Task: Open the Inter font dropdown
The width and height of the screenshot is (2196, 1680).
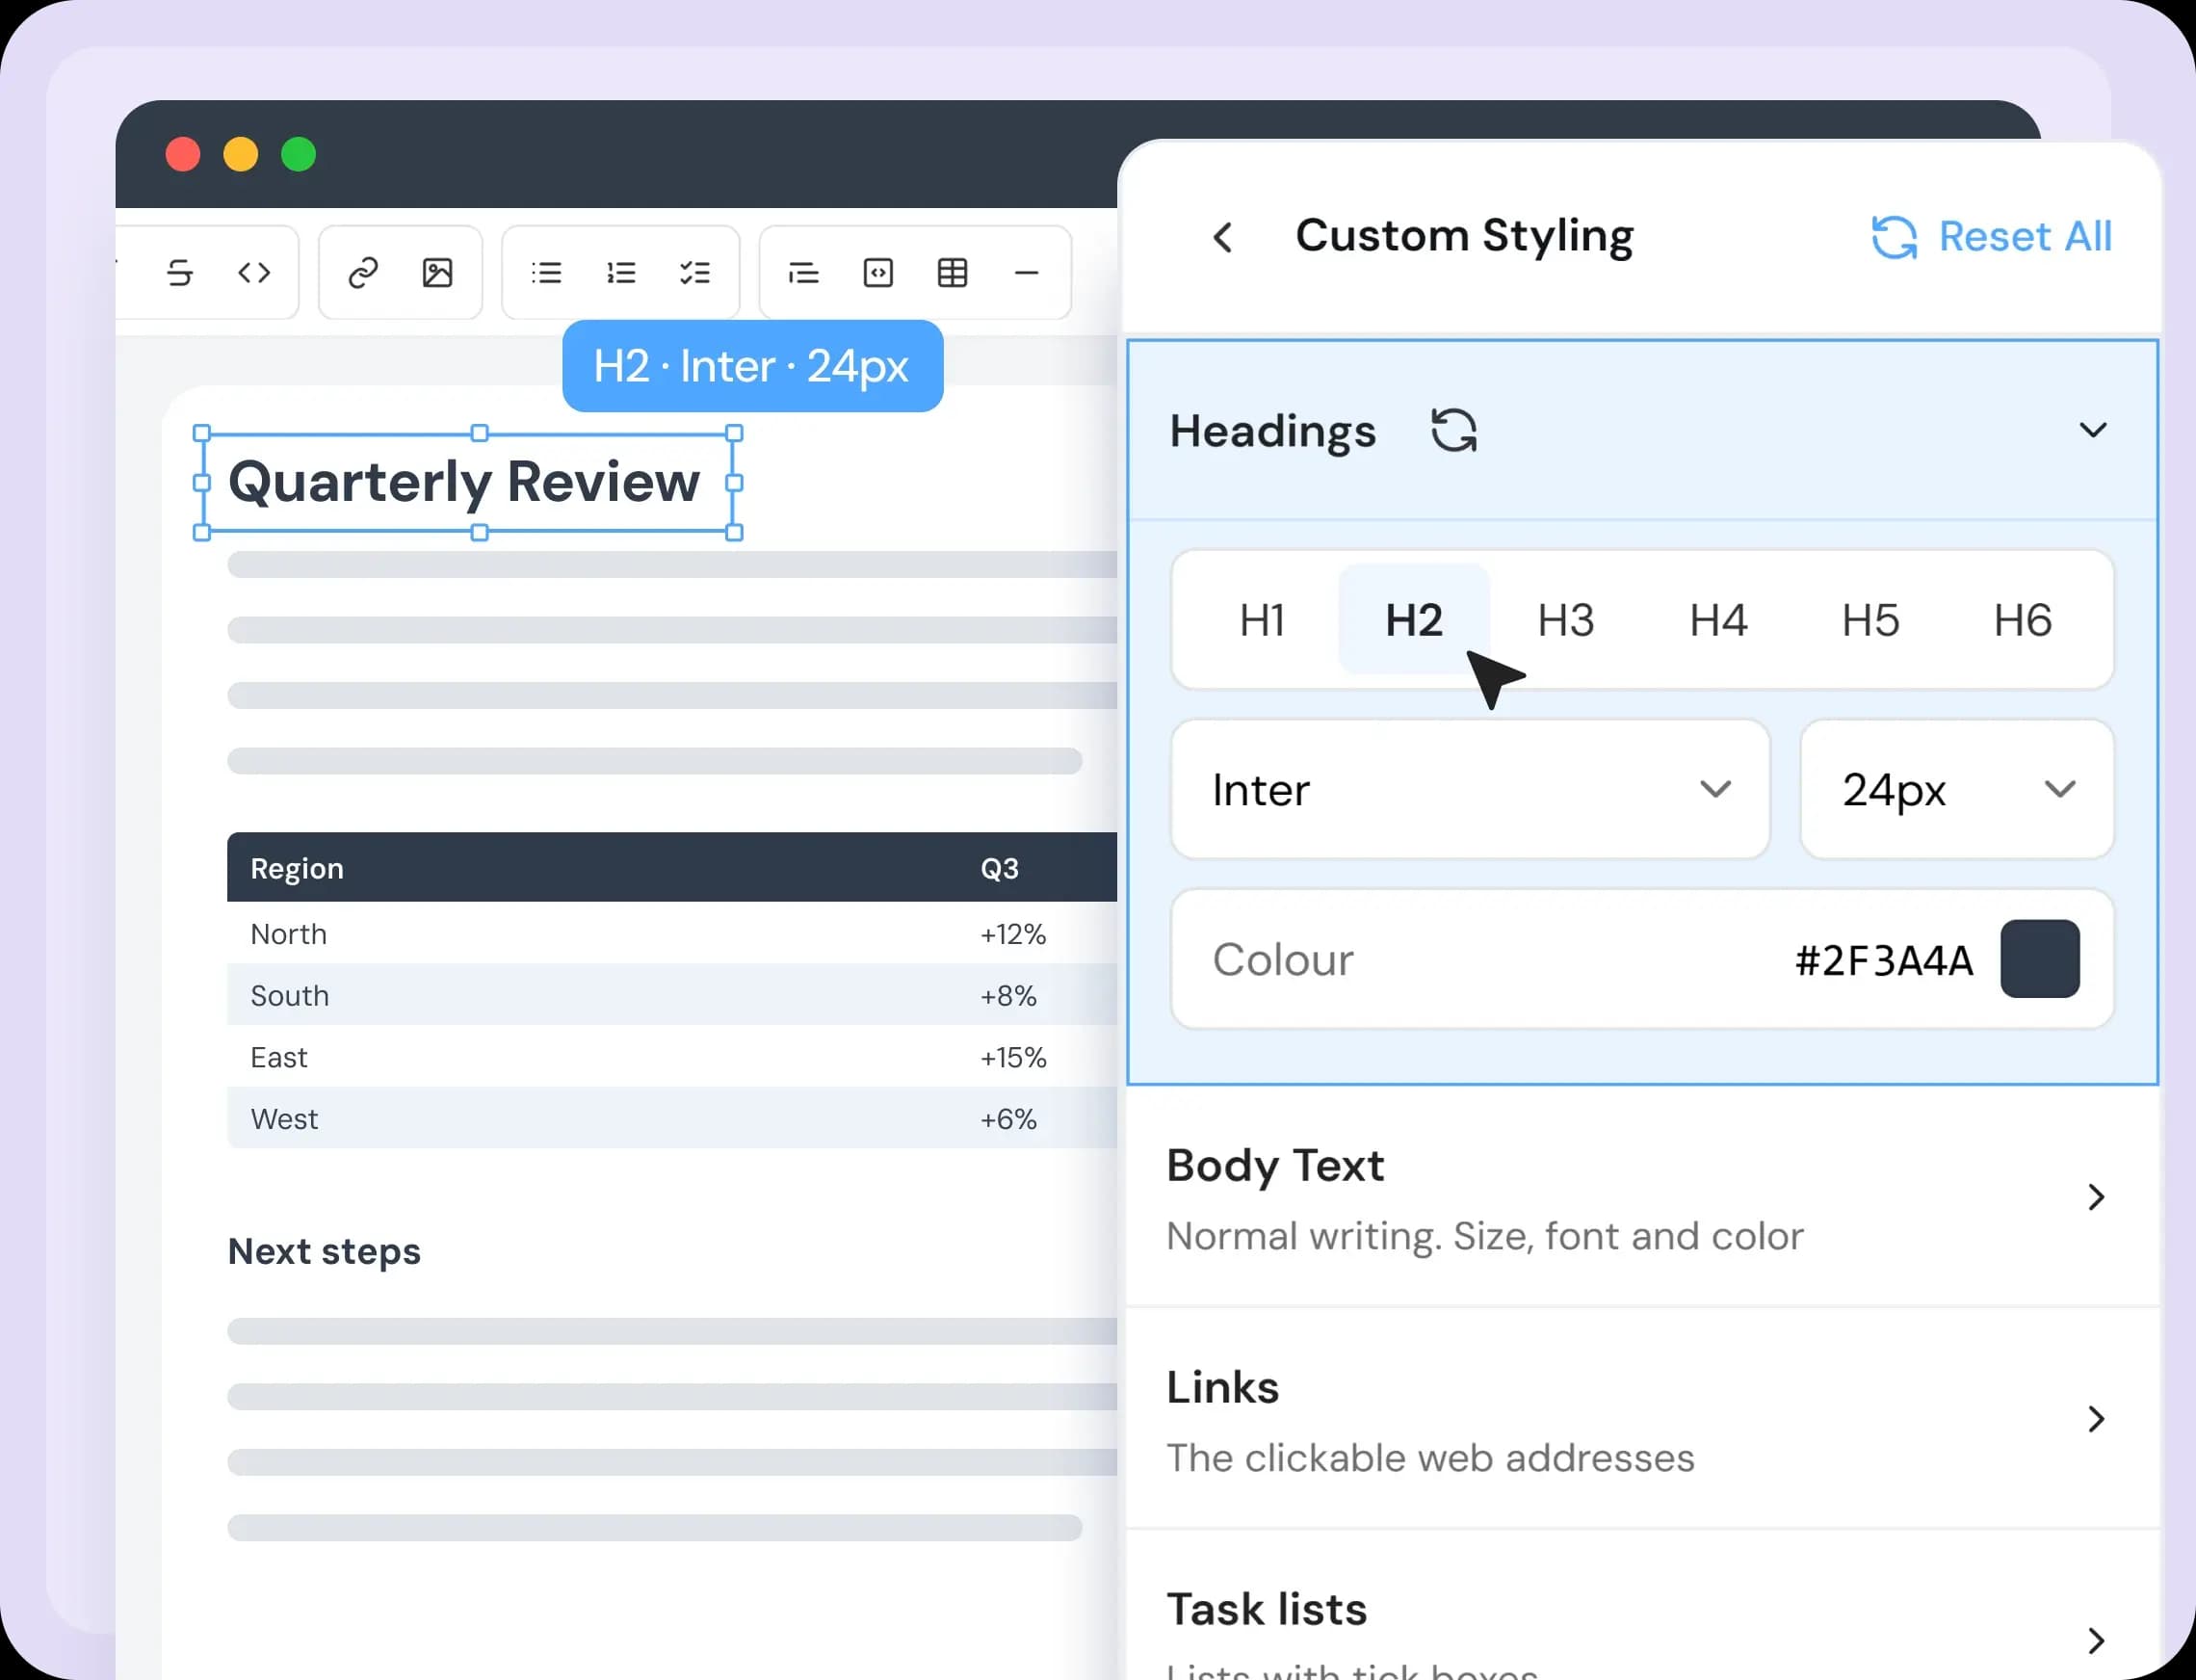Action: [1470, 790]
